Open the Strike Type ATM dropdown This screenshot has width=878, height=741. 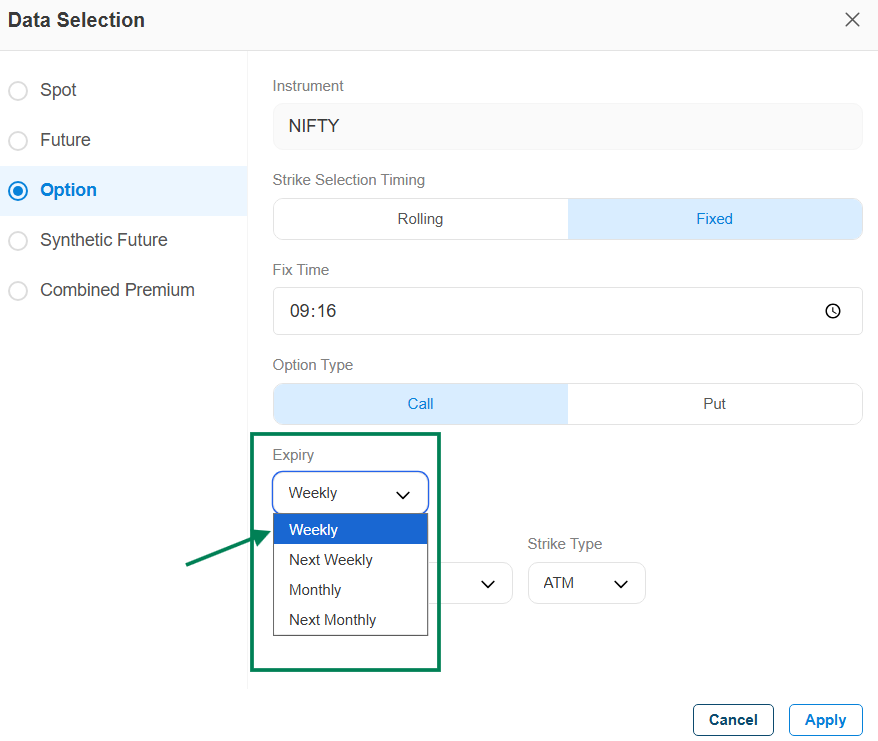[x=586, y=583]
